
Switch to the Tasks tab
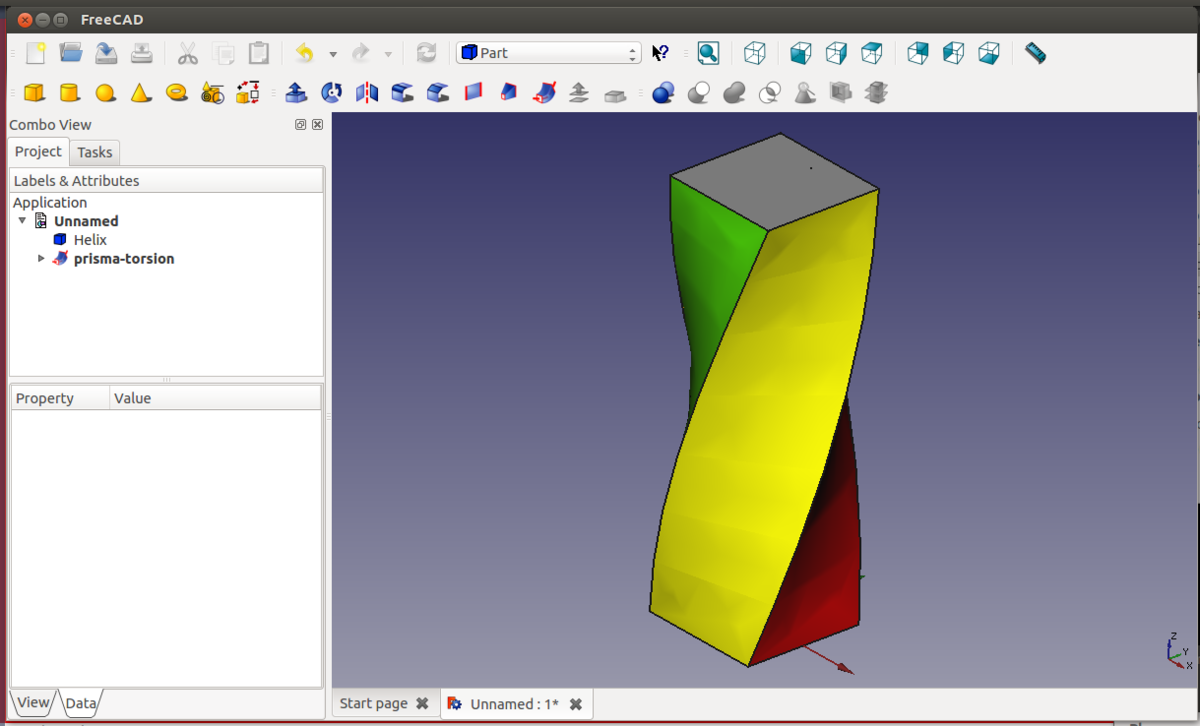pos(95,152)
